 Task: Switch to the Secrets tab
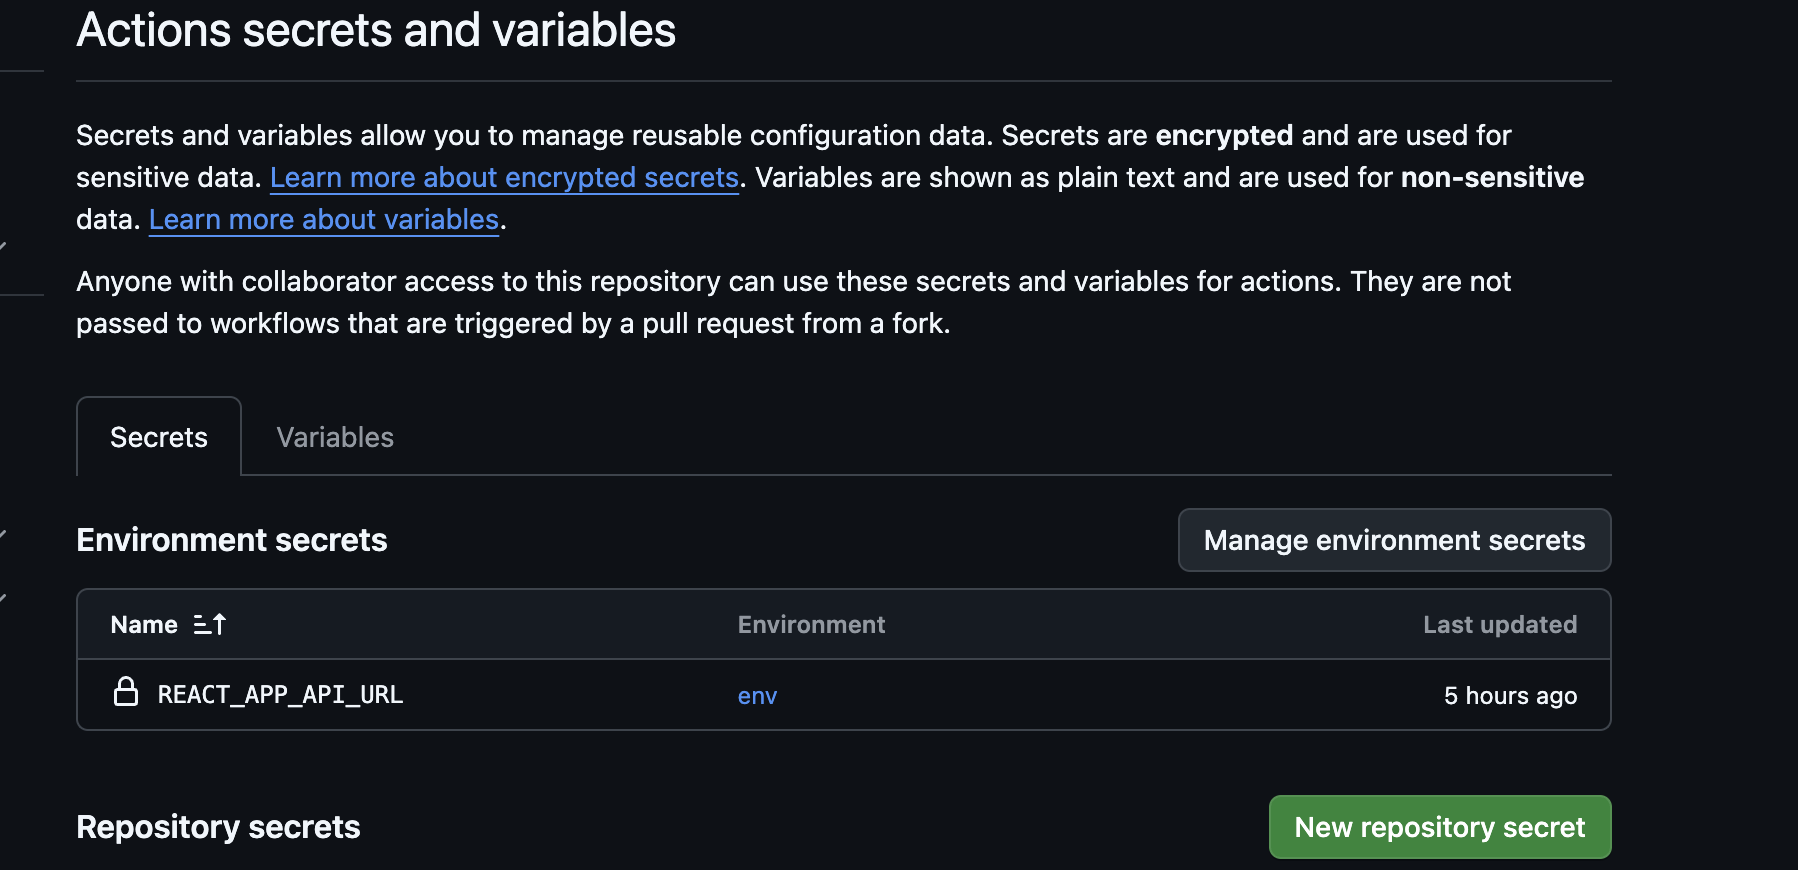pos(159,437)
